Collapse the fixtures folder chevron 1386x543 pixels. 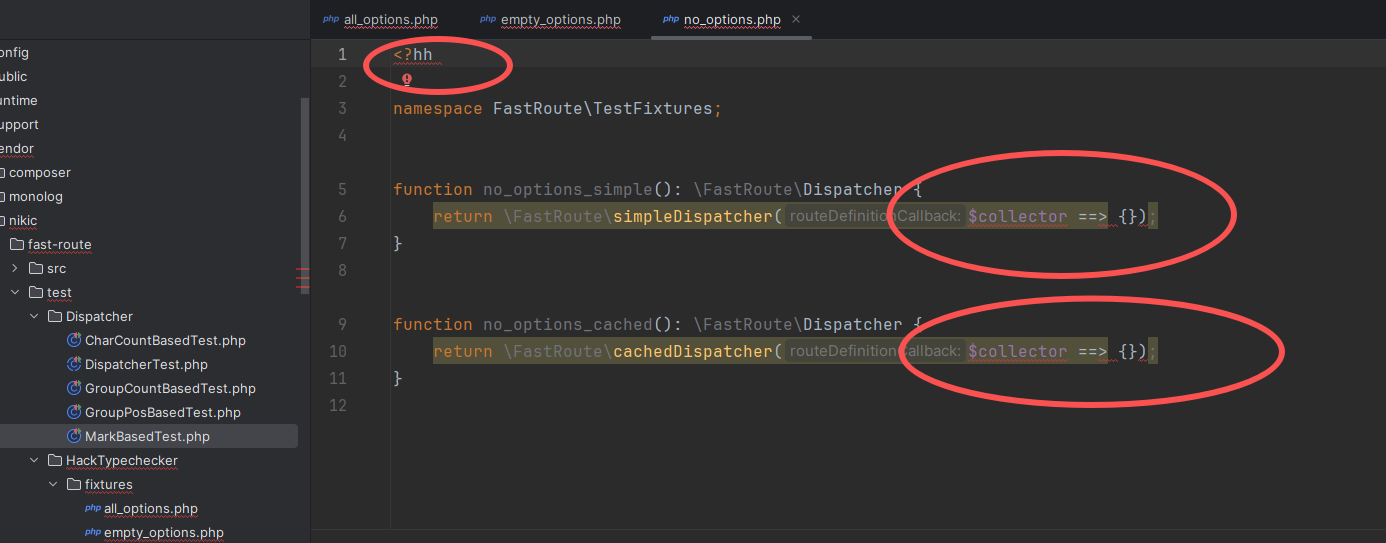tap(53, 485)
